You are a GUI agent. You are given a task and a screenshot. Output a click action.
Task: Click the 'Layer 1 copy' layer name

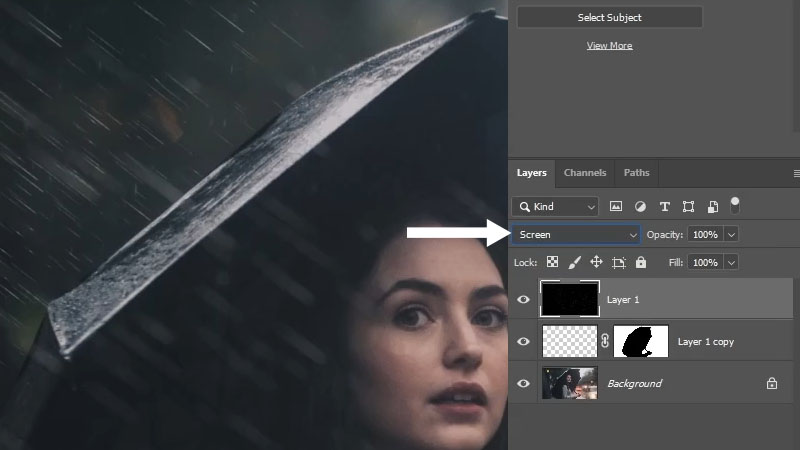point(706,342)
